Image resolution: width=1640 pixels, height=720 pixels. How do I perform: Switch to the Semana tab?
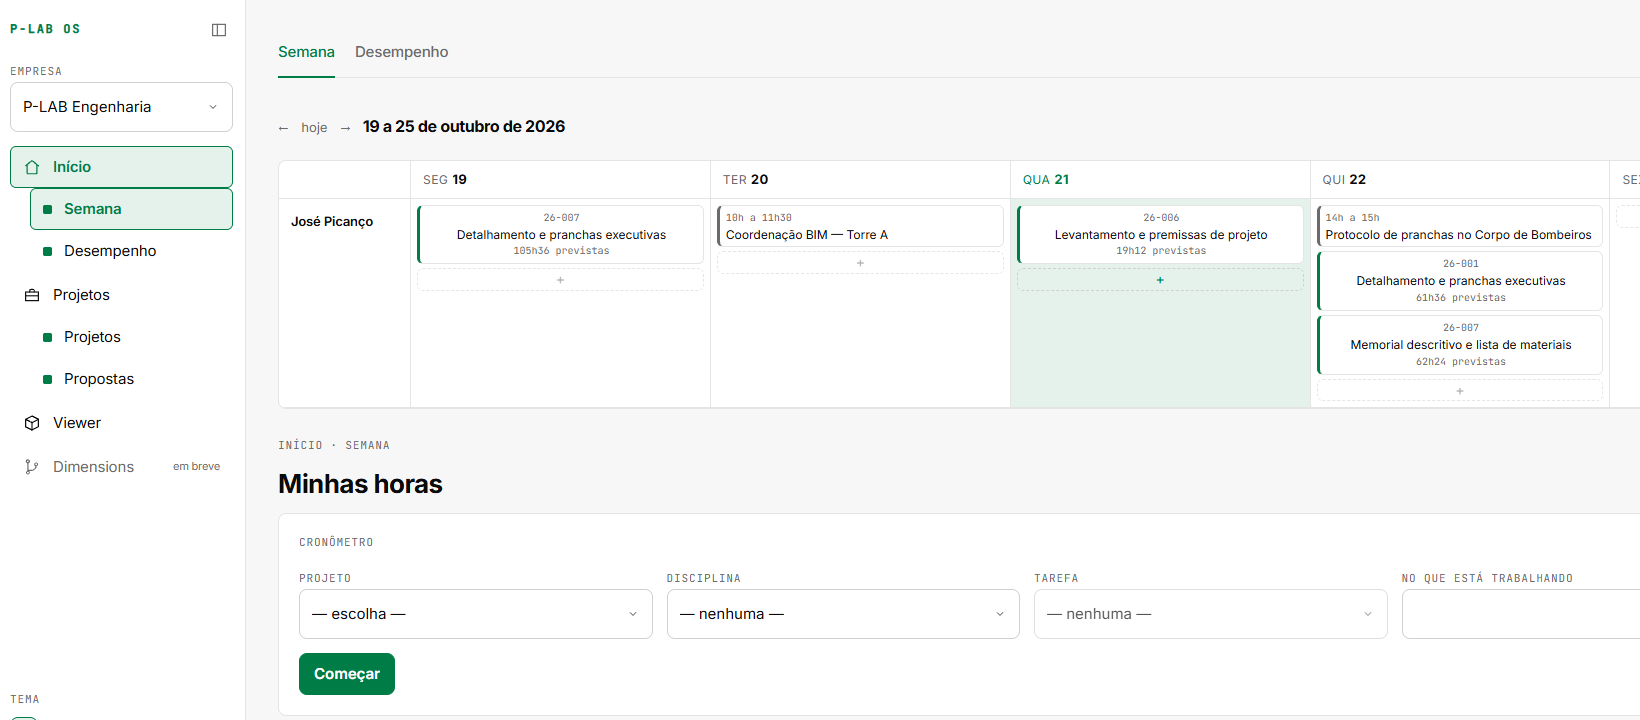click(x=306, y=52)
